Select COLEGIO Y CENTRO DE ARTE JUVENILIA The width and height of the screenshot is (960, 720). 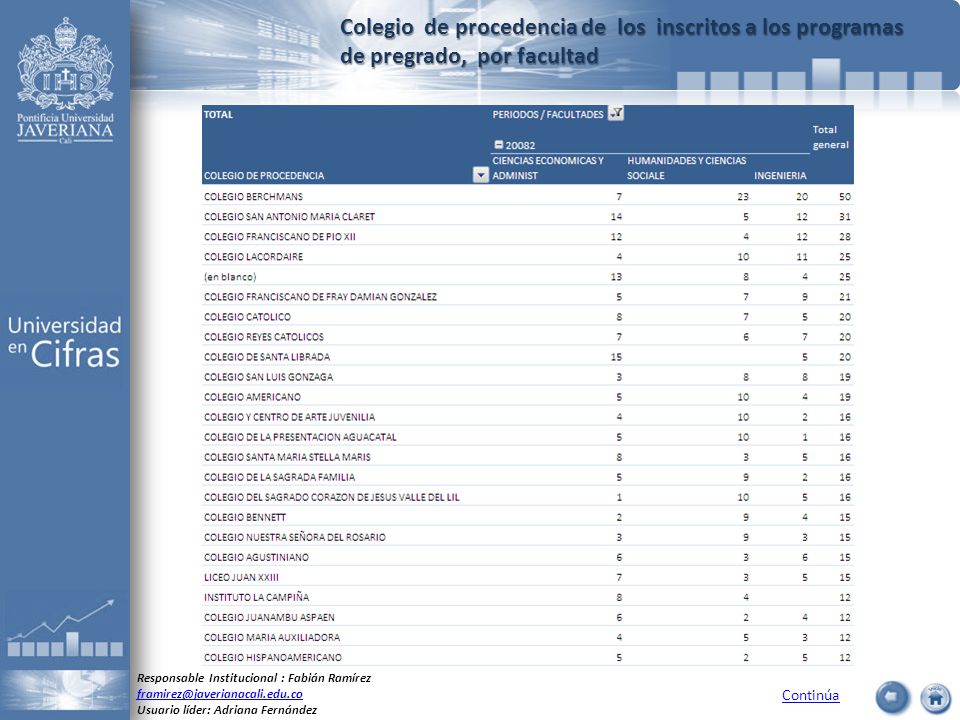290,417
